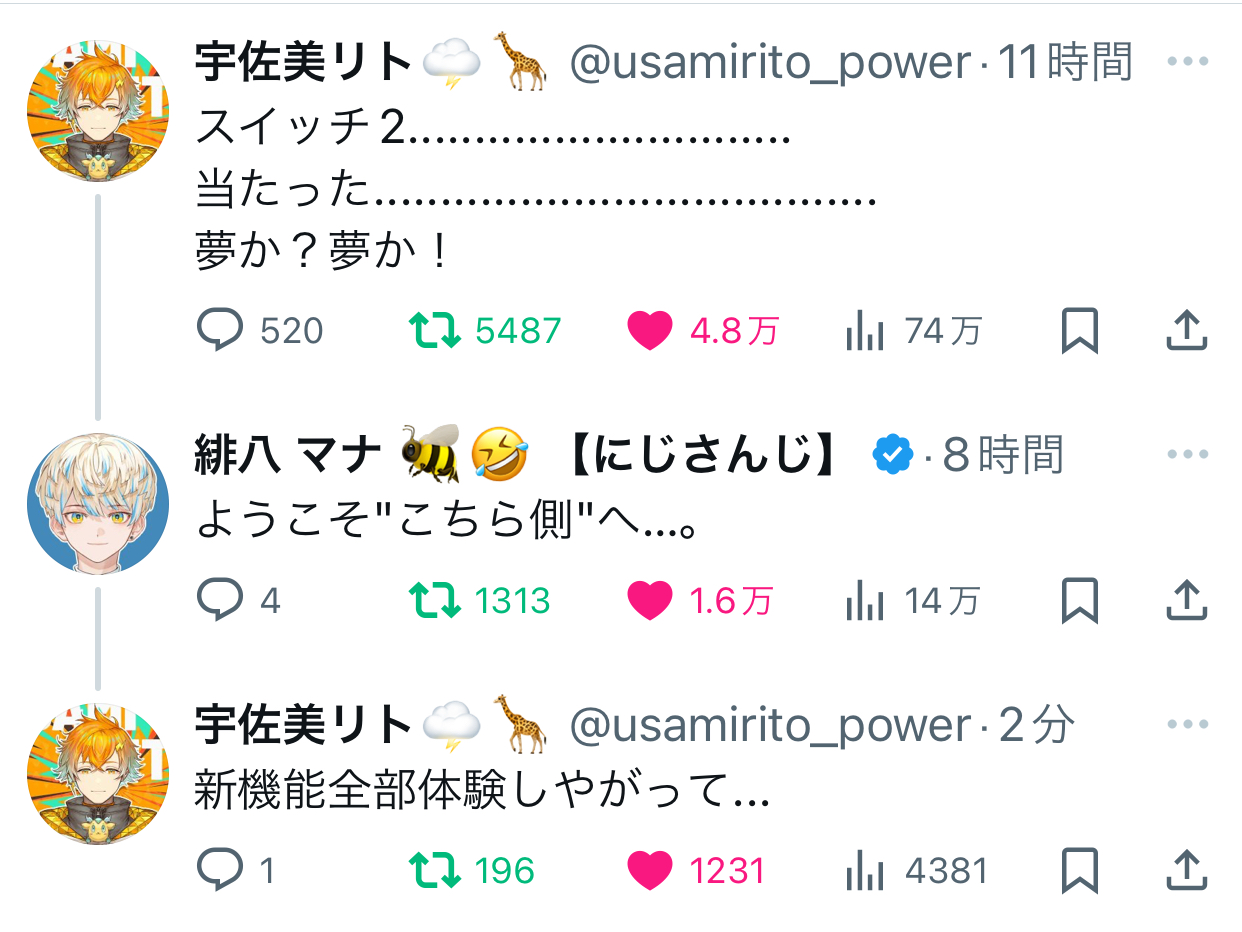Retweet the スイッチ2 tweet with 5487 reposts
Image resolution: width=1242 pixels, height=932 pixels.
(434, 330)
